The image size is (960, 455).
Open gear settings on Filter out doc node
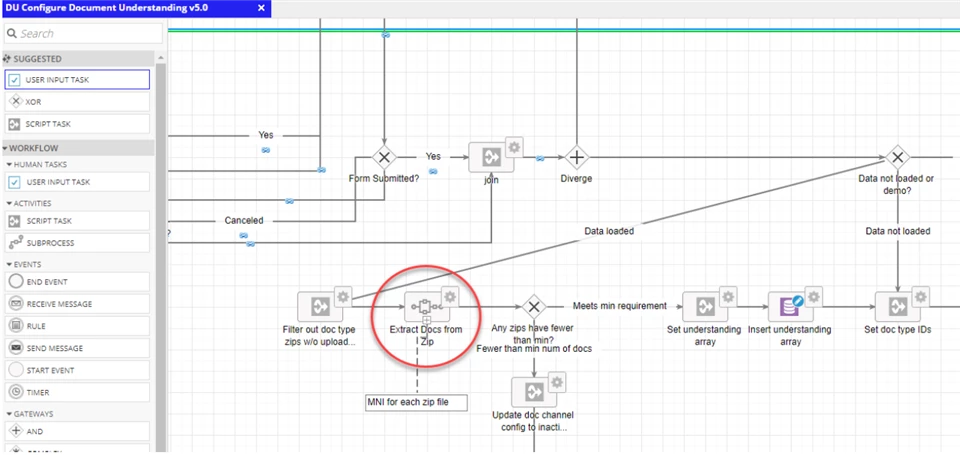click(x=343, y=296)
